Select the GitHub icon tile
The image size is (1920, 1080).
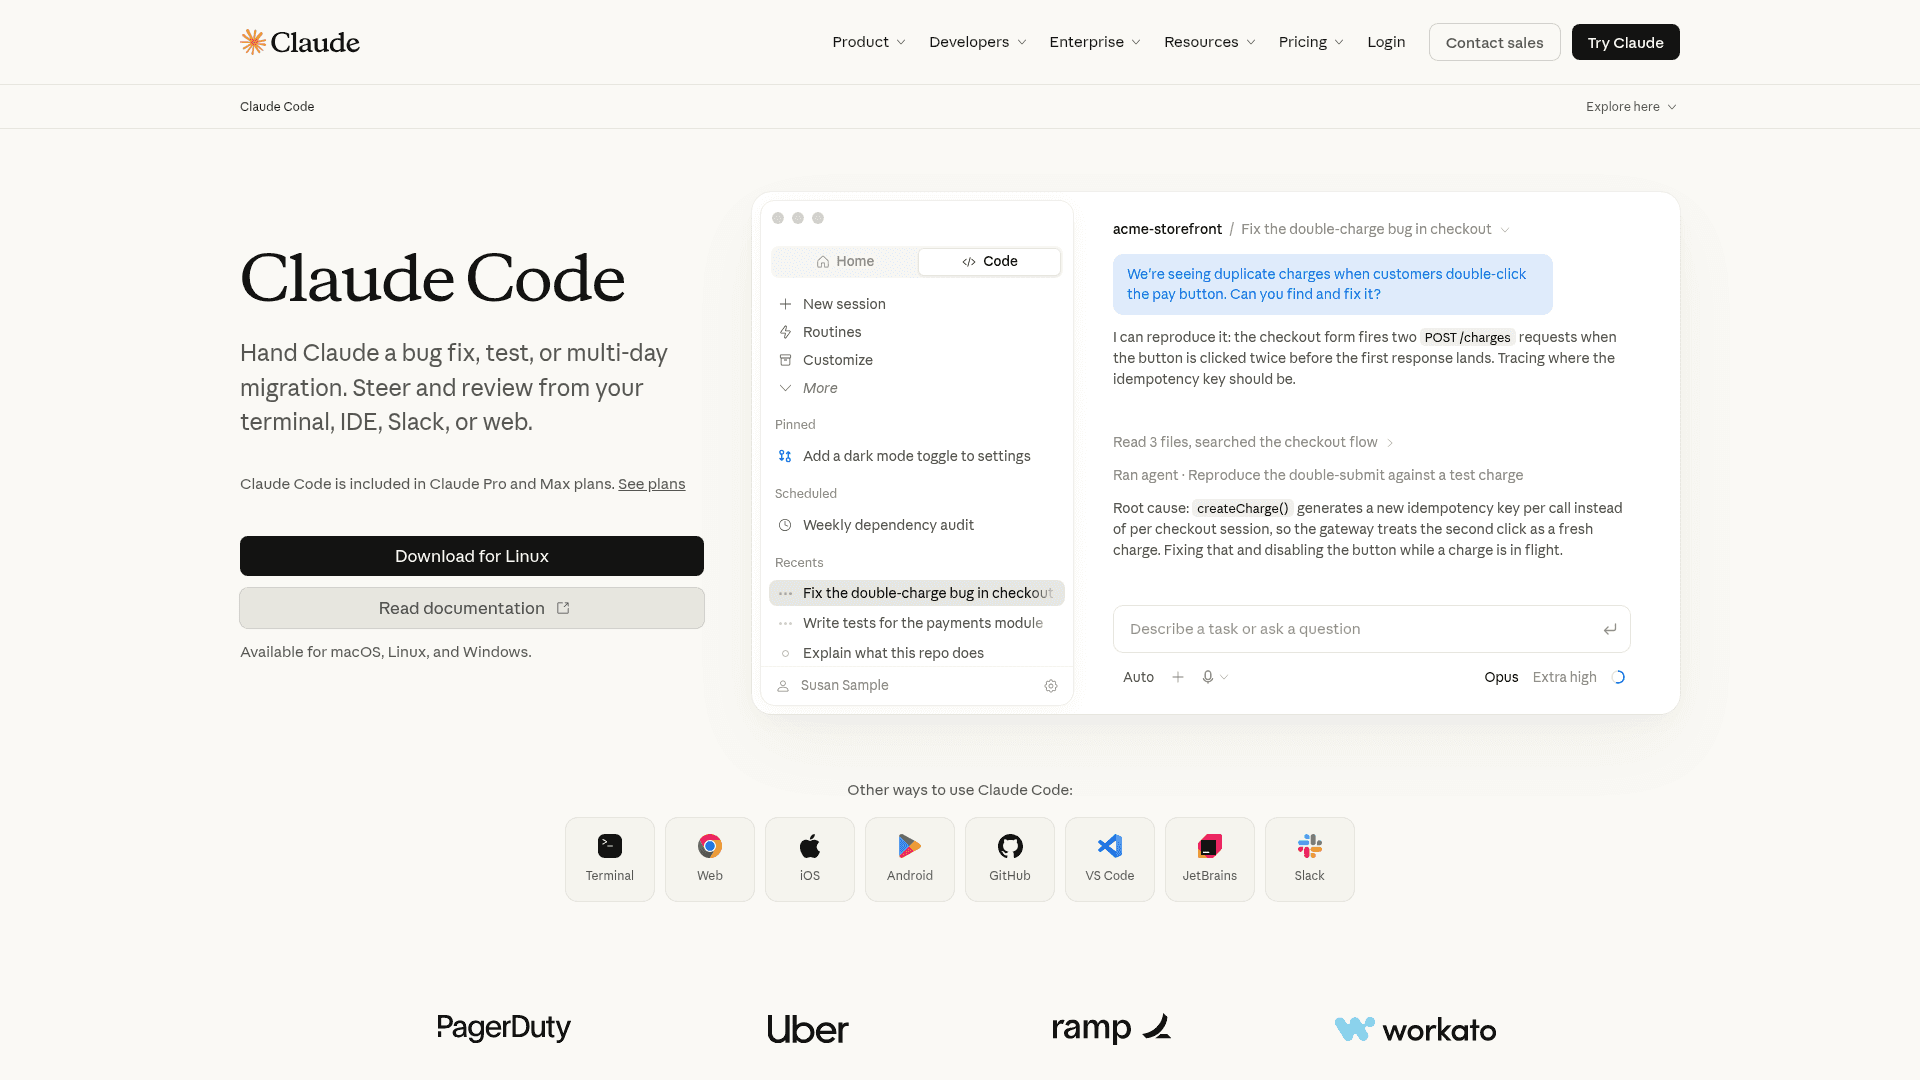click(x=1010, y=859)
